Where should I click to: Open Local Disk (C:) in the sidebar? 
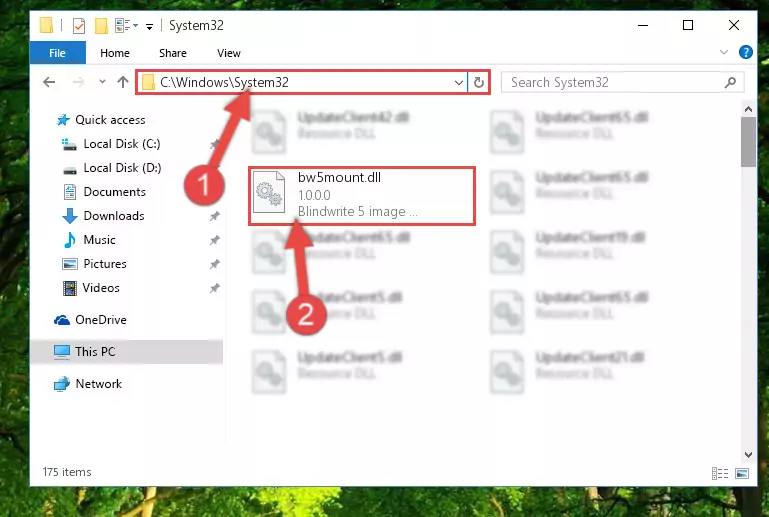[x=122, y=144]
